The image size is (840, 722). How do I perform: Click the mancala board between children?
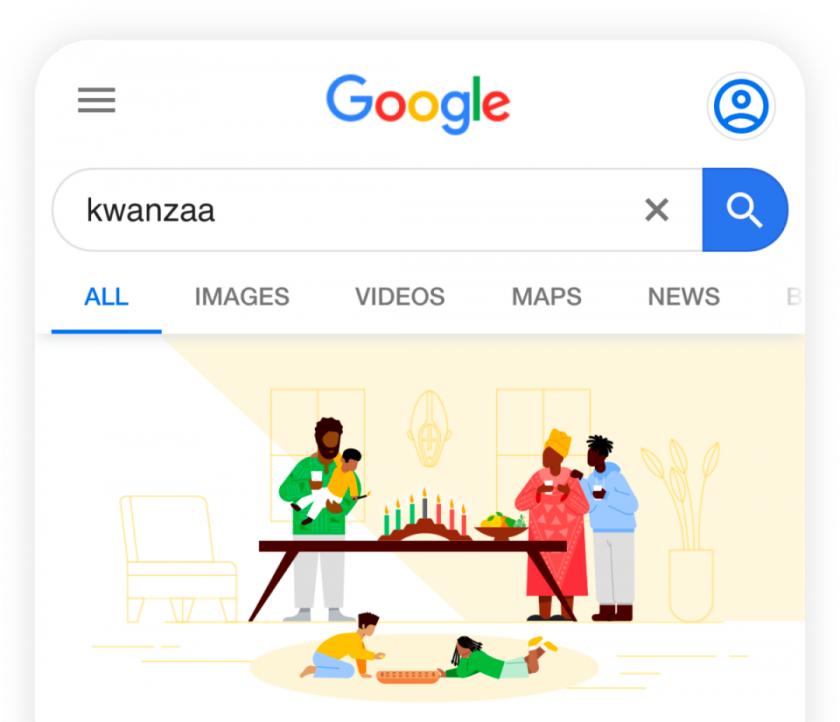click(408, 677)
